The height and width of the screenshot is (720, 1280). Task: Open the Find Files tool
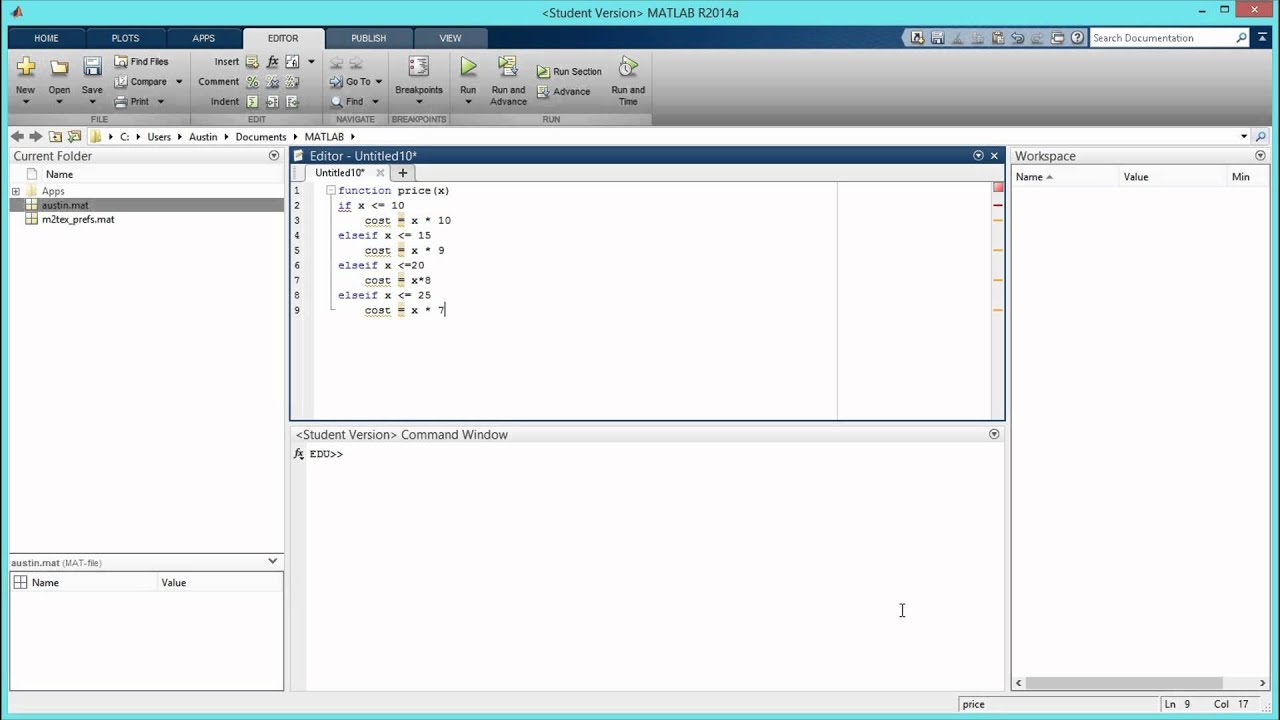(141, 61)
